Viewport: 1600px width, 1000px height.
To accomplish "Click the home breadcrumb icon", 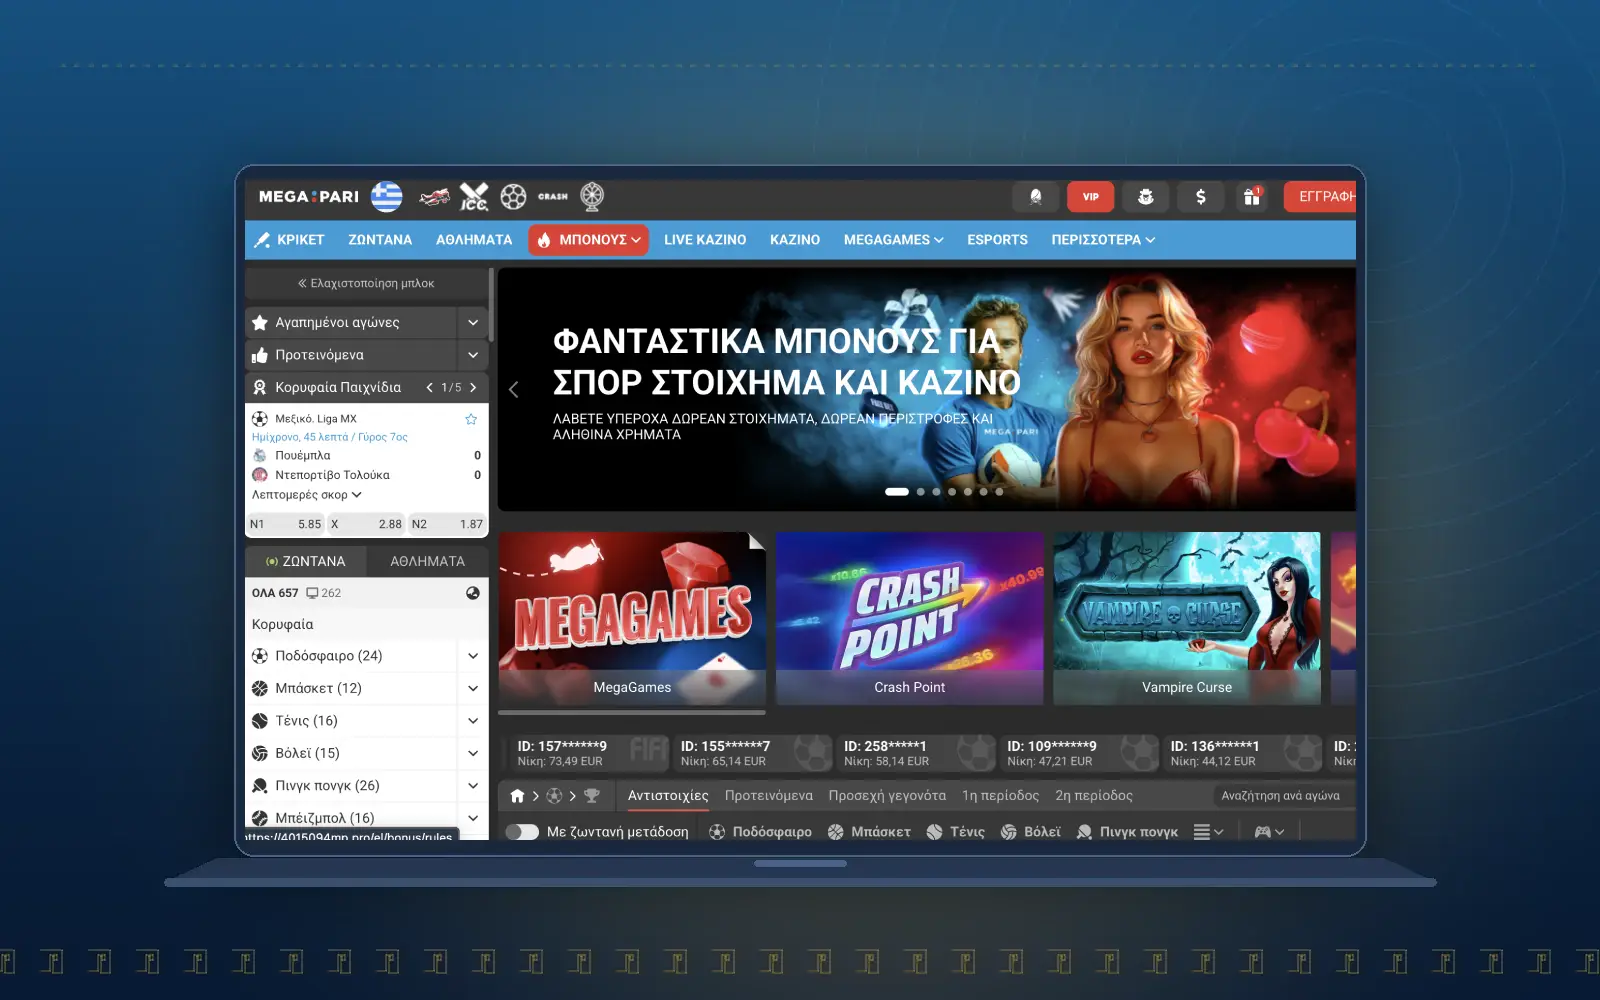I will point(517,796).
